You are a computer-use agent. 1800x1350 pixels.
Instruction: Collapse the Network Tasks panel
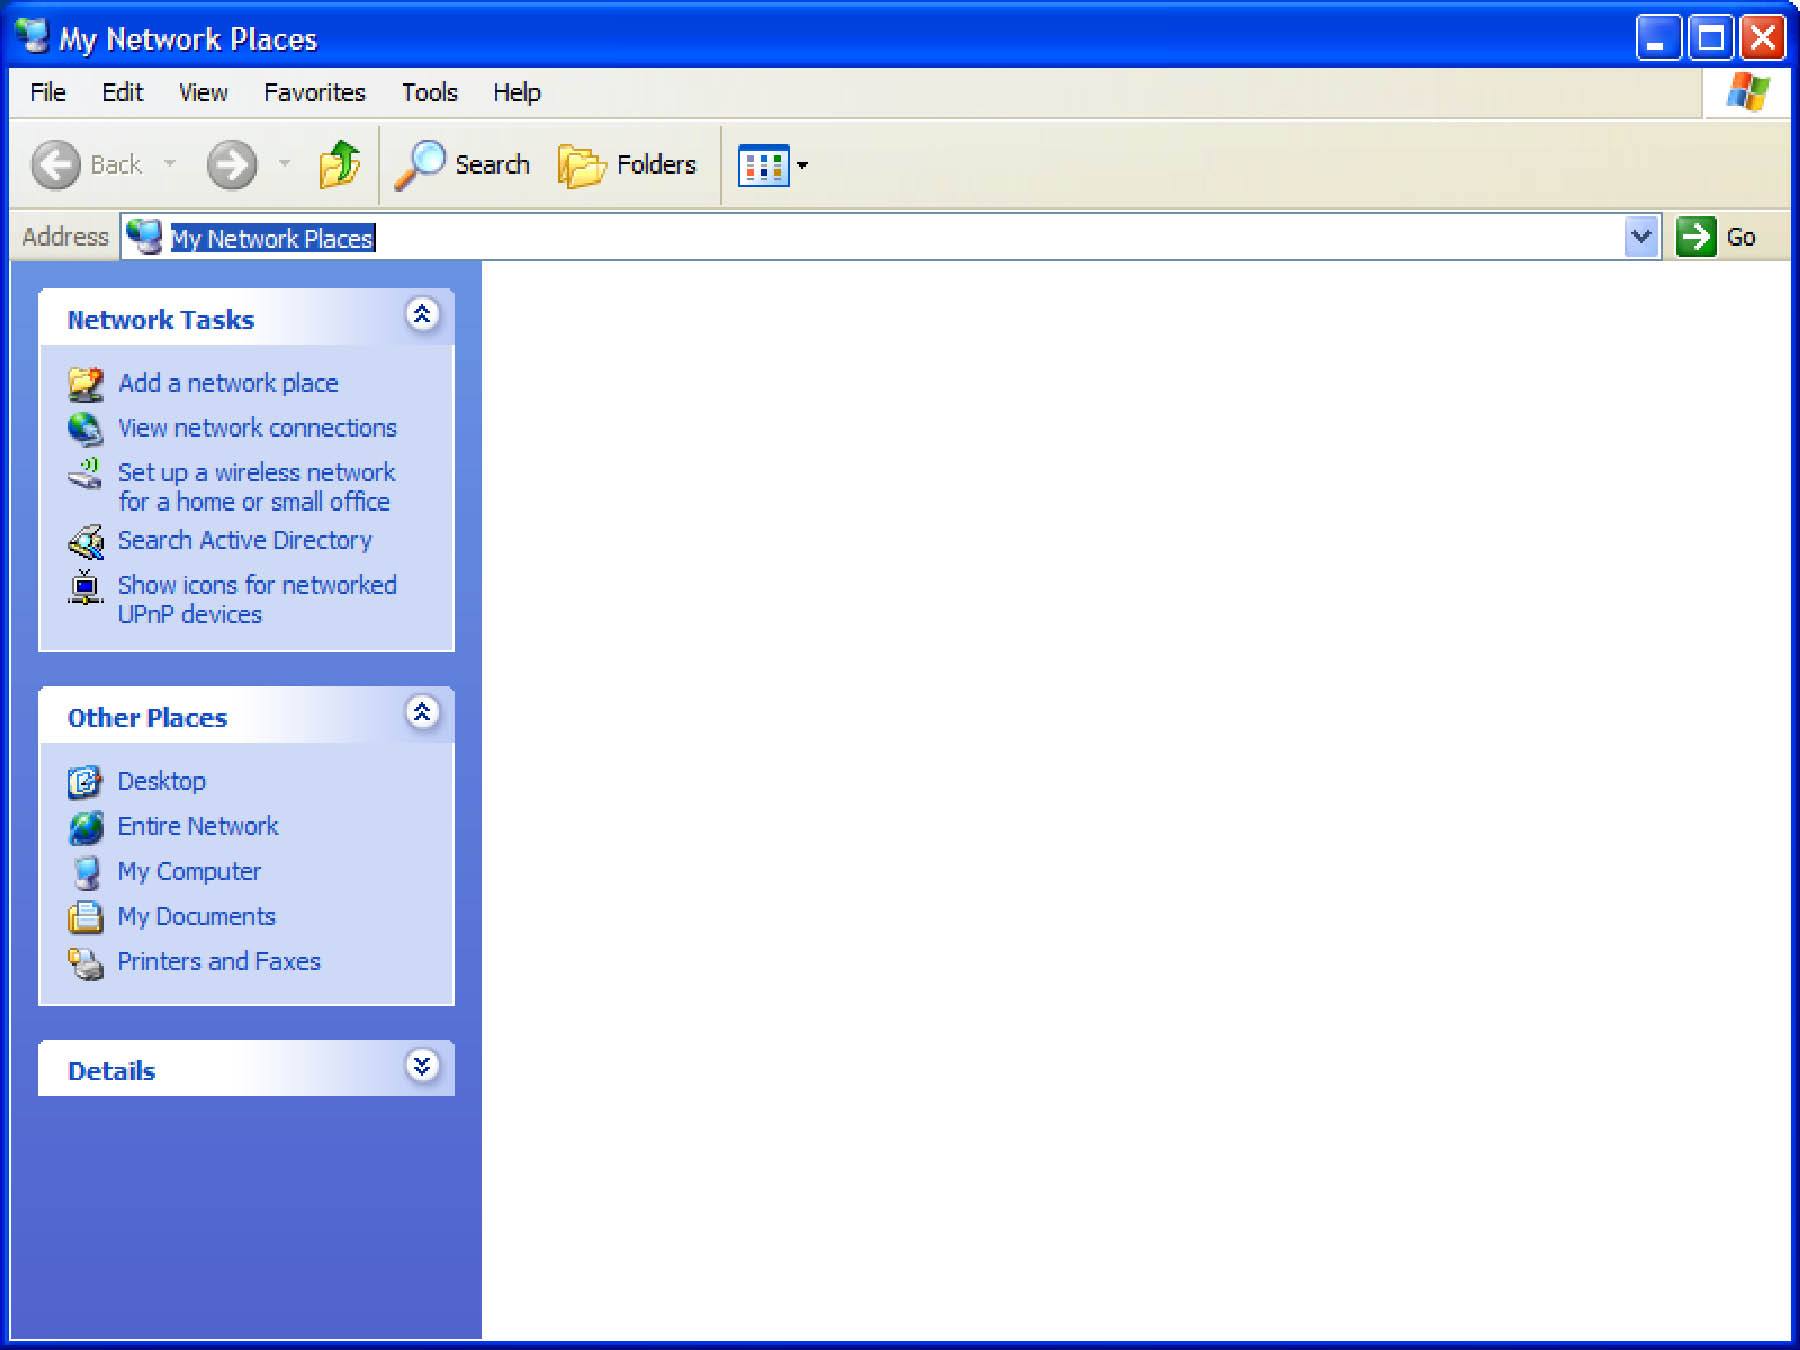point(422,315)
